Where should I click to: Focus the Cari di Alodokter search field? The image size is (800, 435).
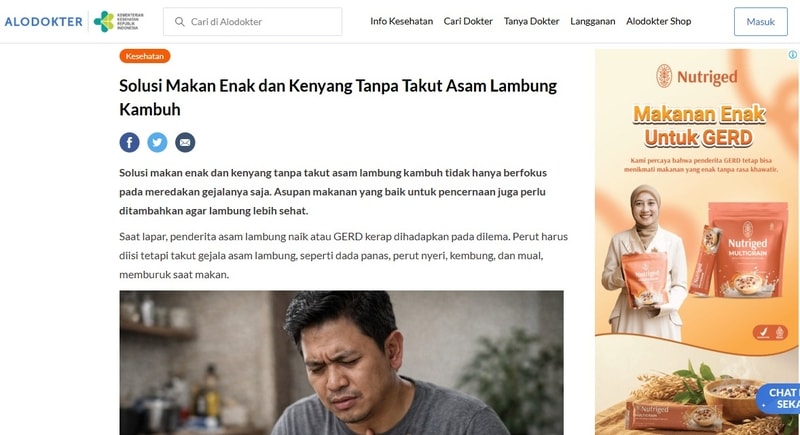(253, 21)
